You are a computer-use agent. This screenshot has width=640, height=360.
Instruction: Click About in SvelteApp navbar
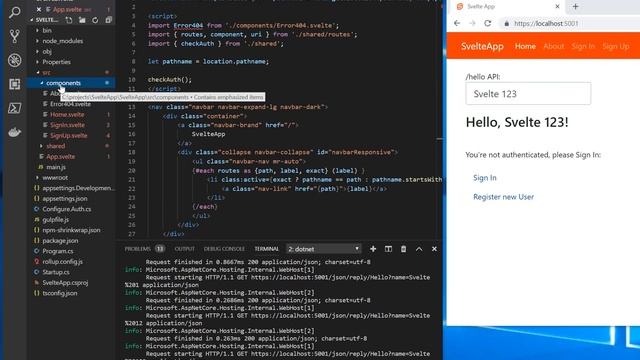[x=553, y=47]
